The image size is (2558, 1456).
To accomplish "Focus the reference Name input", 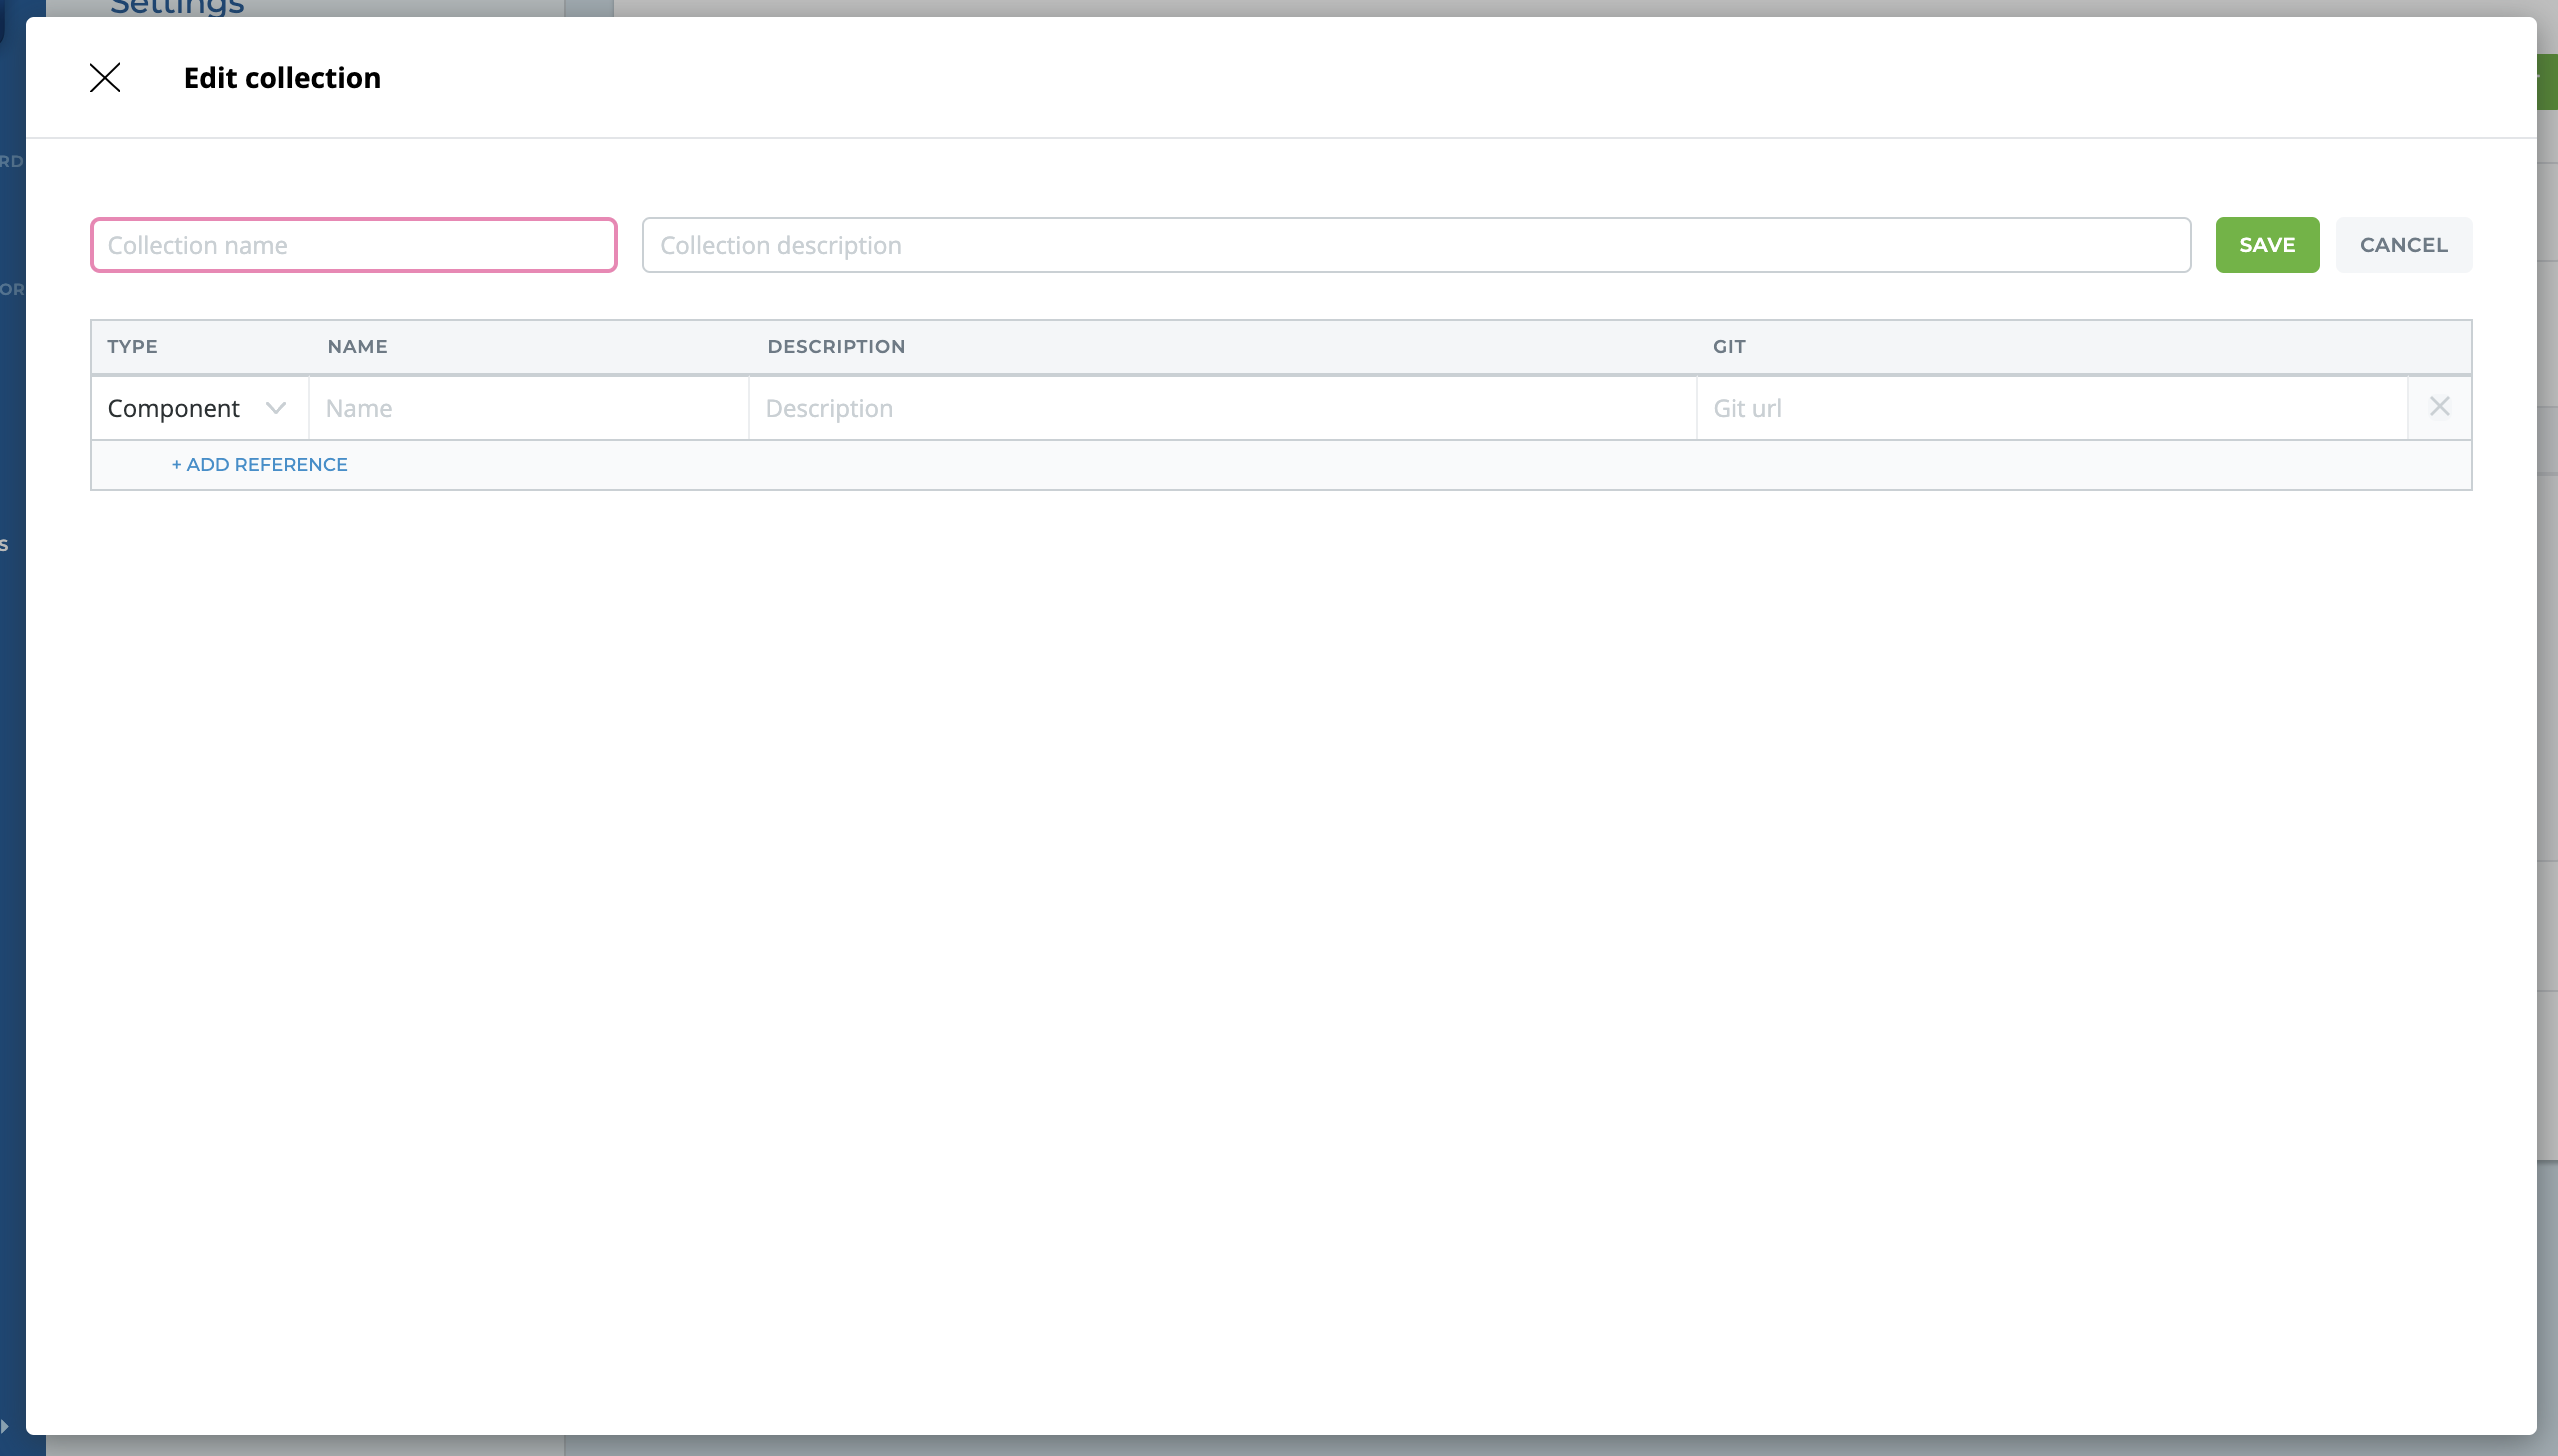I will click(x=528, y=408).
